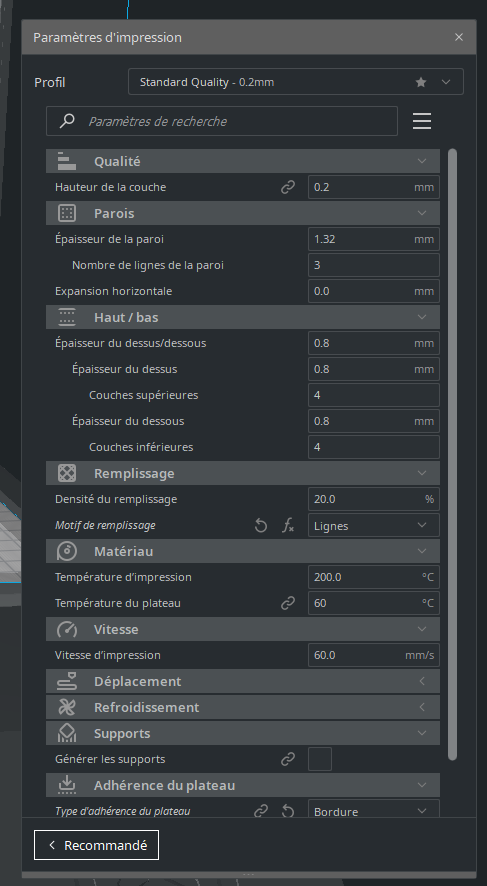Click the Qualité section layers icon
The height and width of the screenshot is (886, 487).
pyautogui.click(x=67, y=161)
